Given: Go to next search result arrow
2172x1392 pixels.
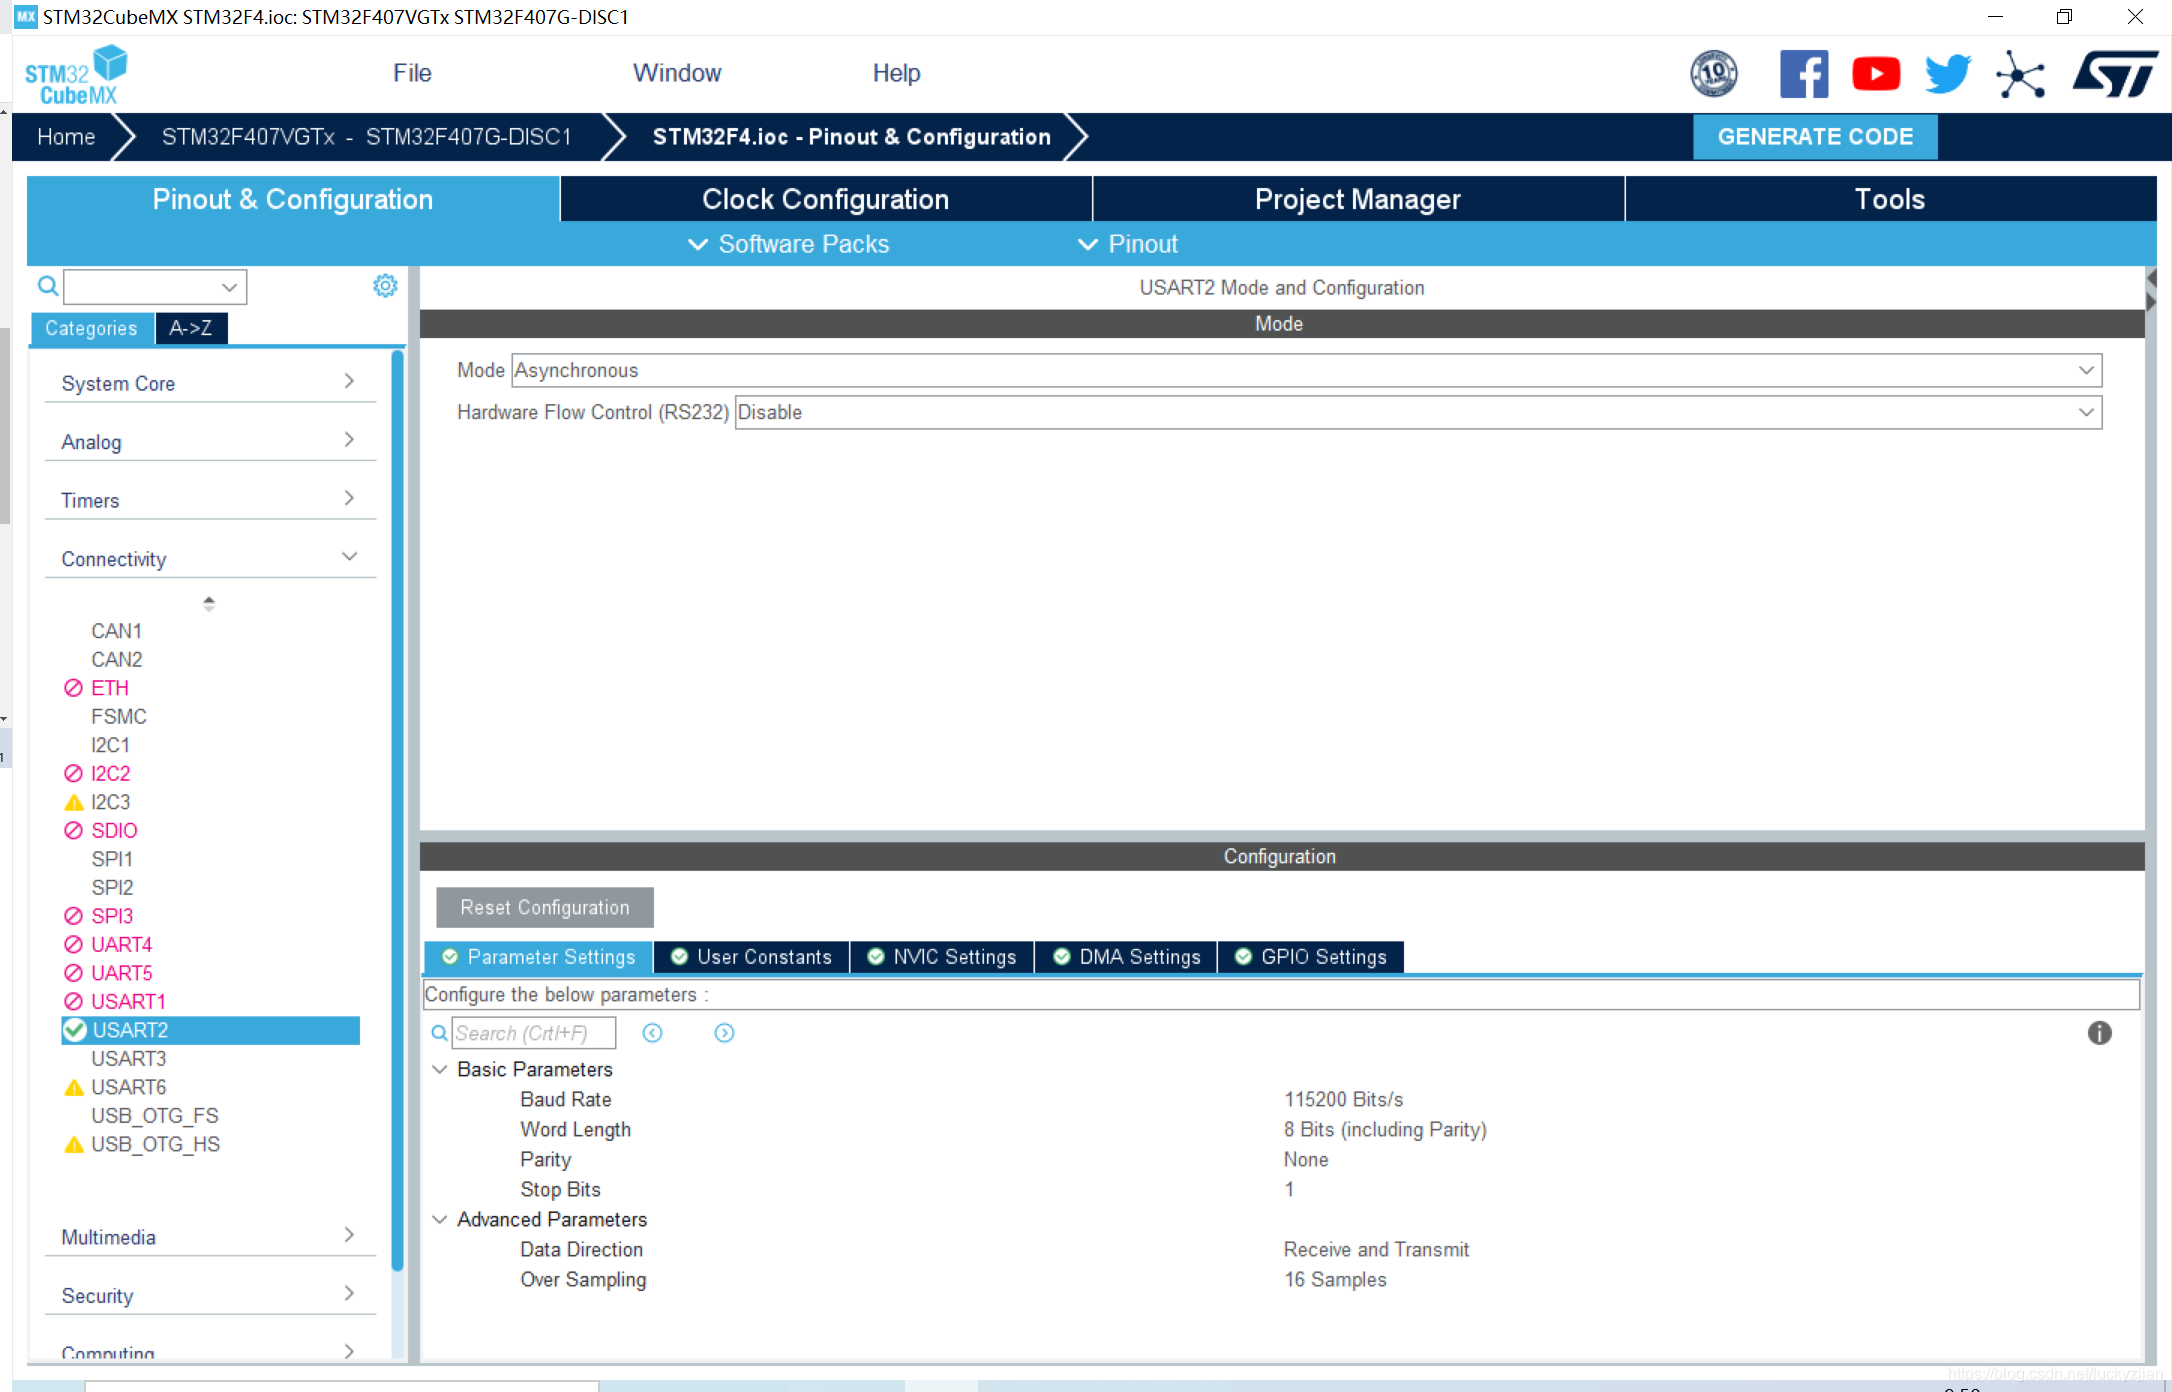Looking at the screenshot, I should coord(724,1033).
